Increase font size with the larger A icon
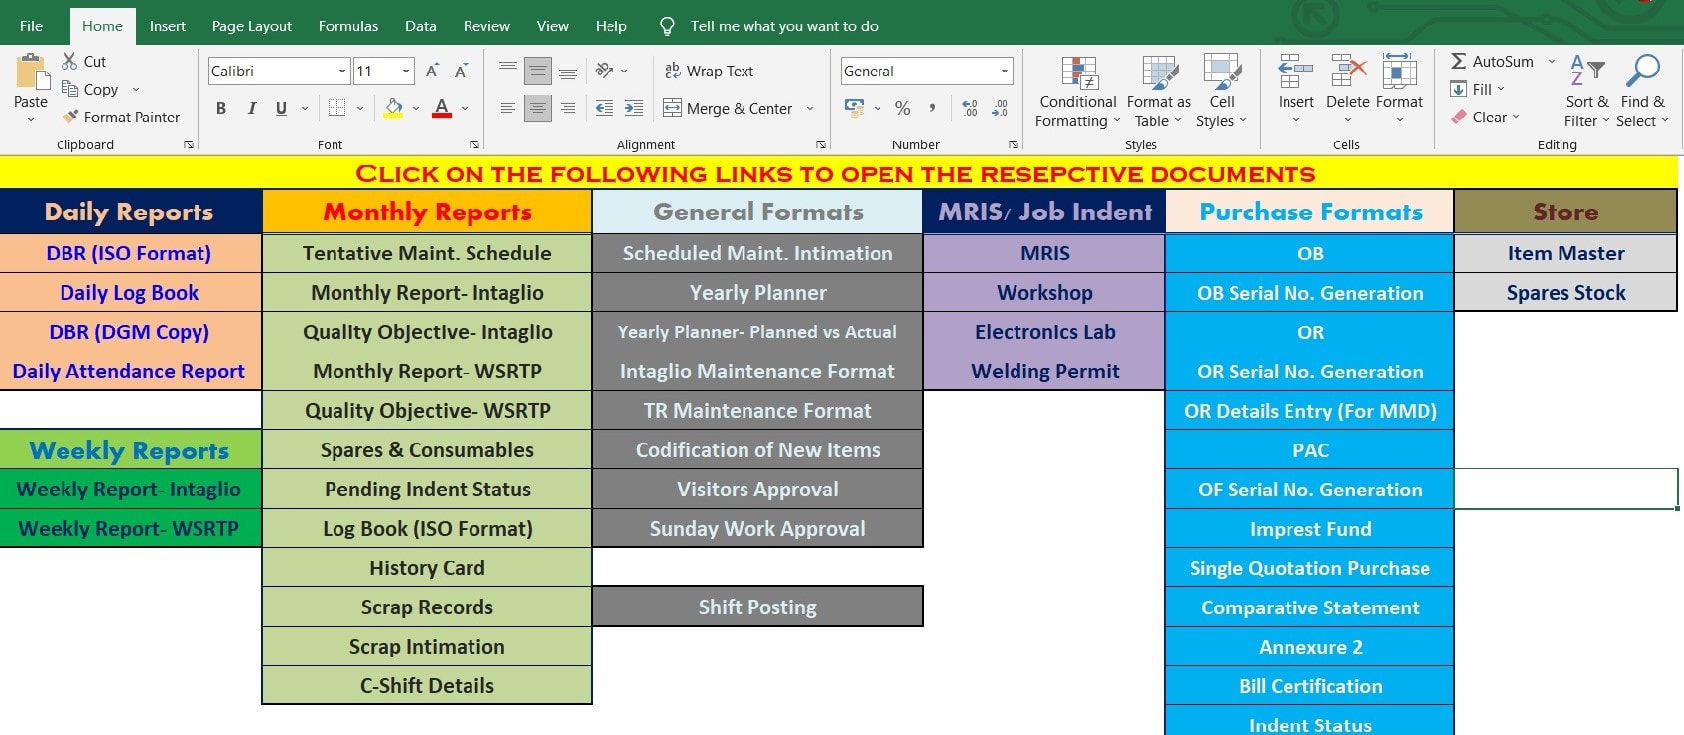 click(432, 71)
